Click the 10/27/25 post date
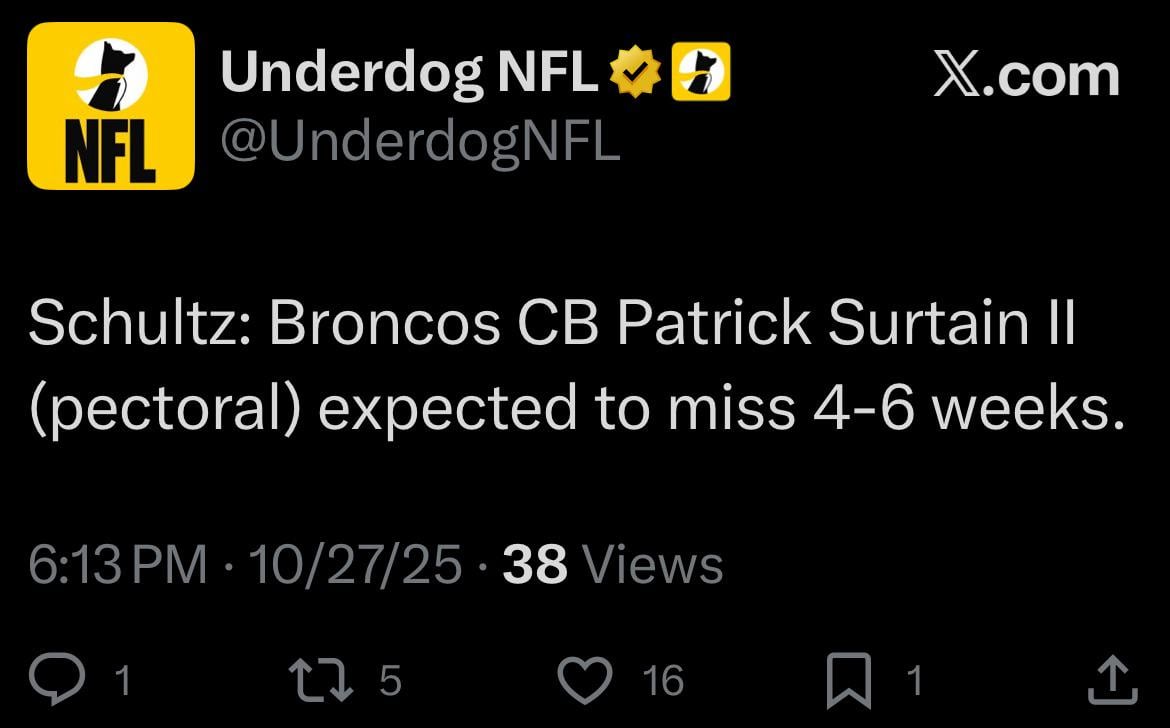 [x=355, y=565]
